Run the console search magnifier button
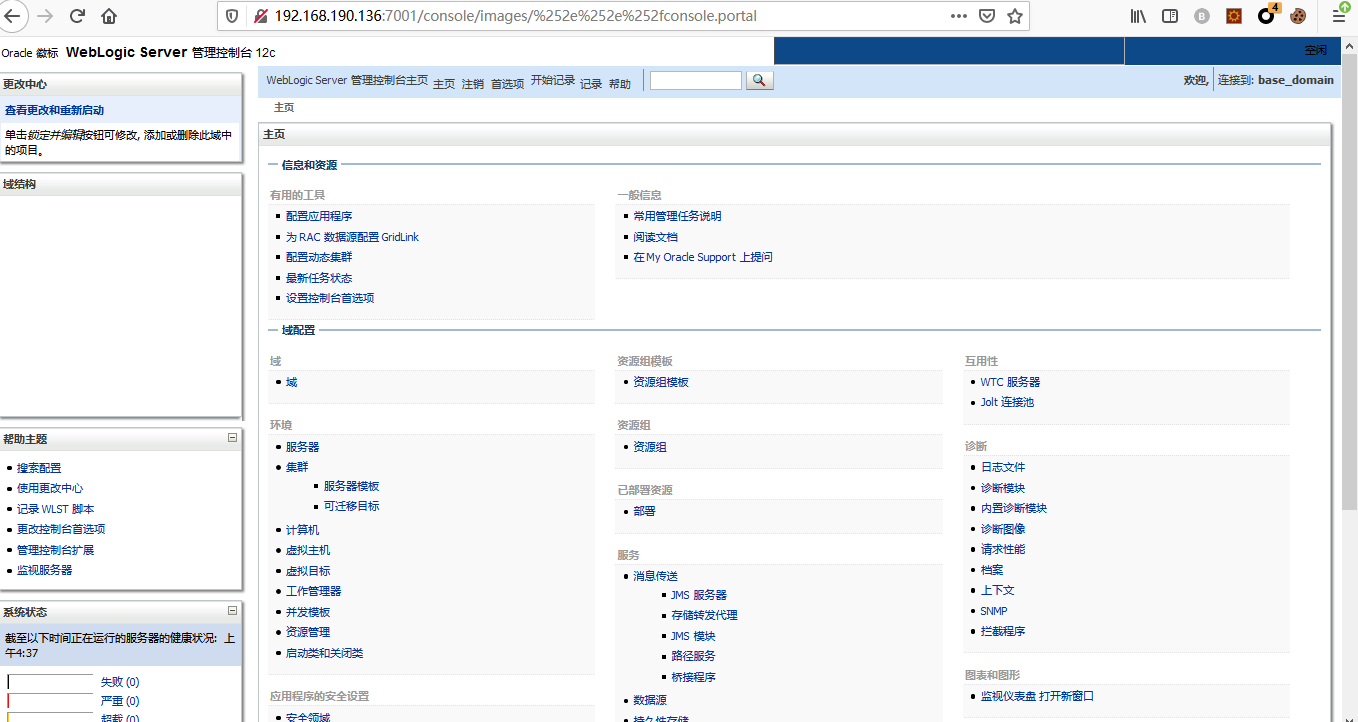Viewport: 1358px width, 722px height. coord(759,80)
